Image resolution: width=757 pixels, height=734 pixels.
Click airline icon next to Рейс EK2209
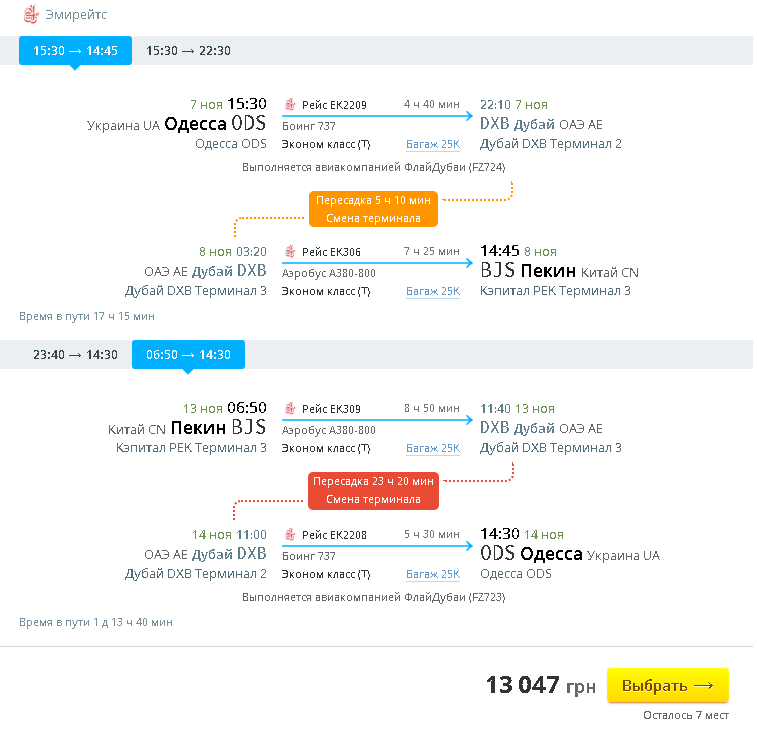point(290,105)
